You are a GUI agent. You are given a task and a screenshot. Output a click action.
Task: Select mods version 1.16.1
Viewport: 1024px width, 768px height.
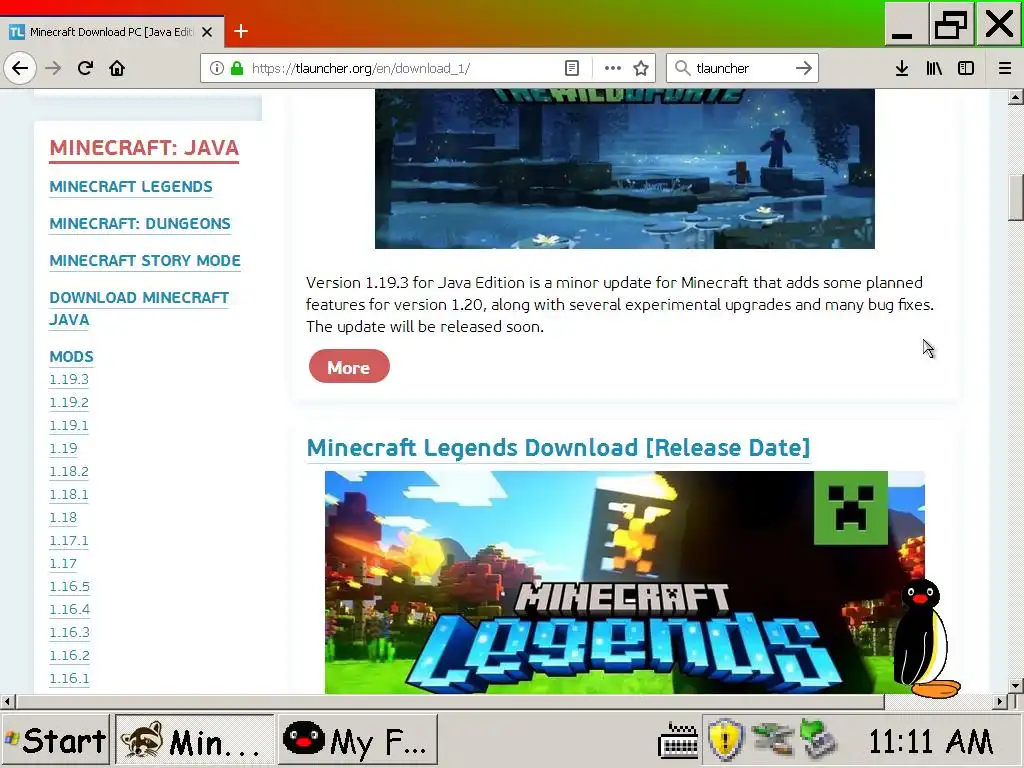click(70, 679)
